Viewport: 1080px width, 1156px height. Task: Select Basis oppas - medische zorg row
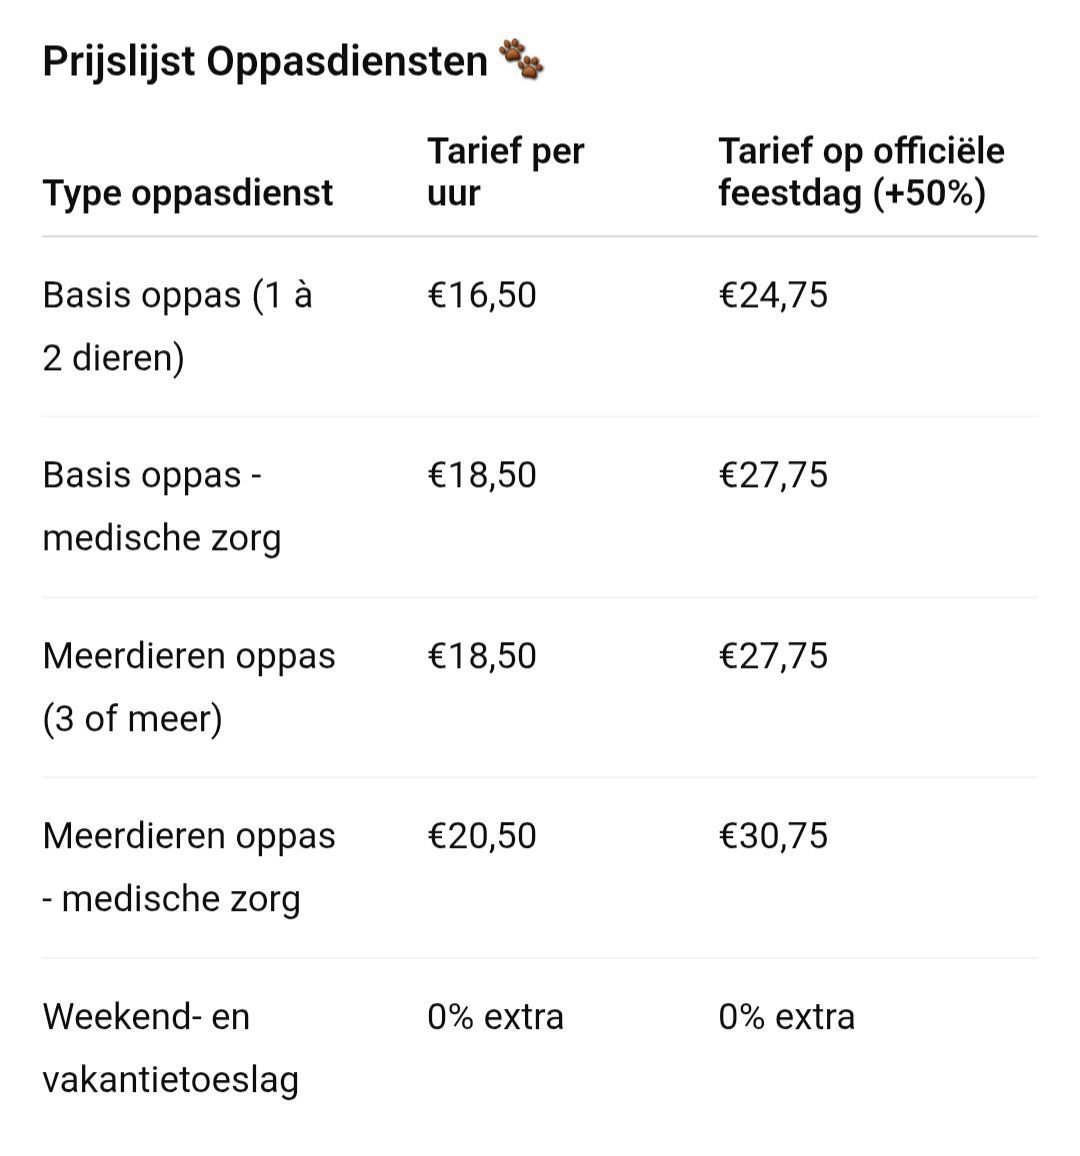pos(162,506)
